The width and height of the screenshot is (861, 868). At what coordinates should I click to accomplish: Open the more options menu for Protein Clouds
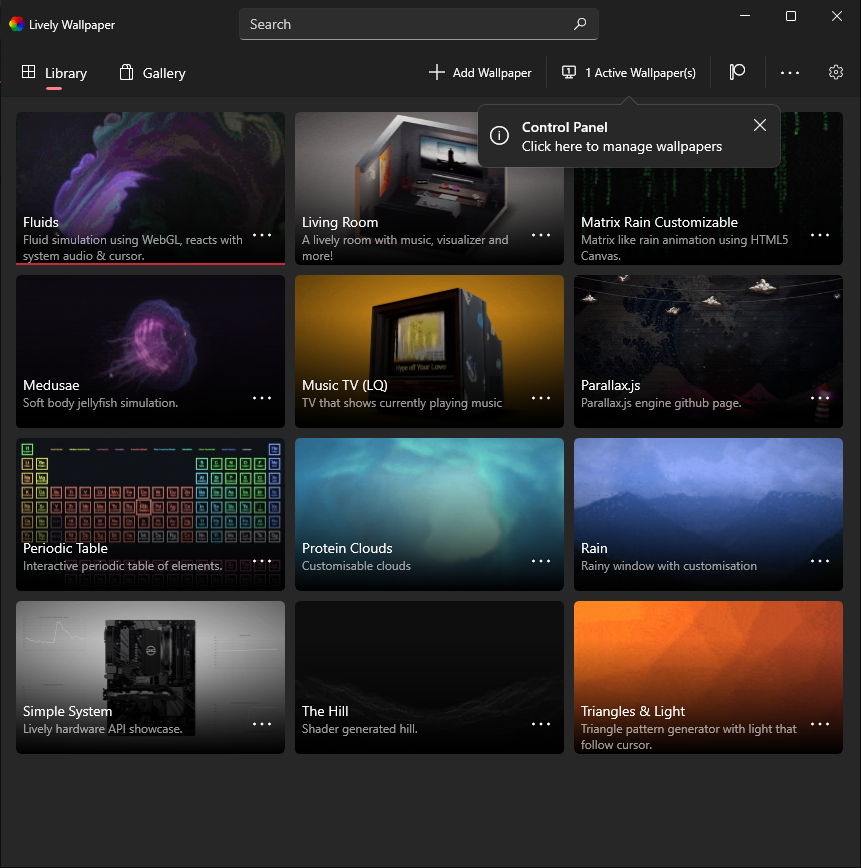tap(541, 561)
